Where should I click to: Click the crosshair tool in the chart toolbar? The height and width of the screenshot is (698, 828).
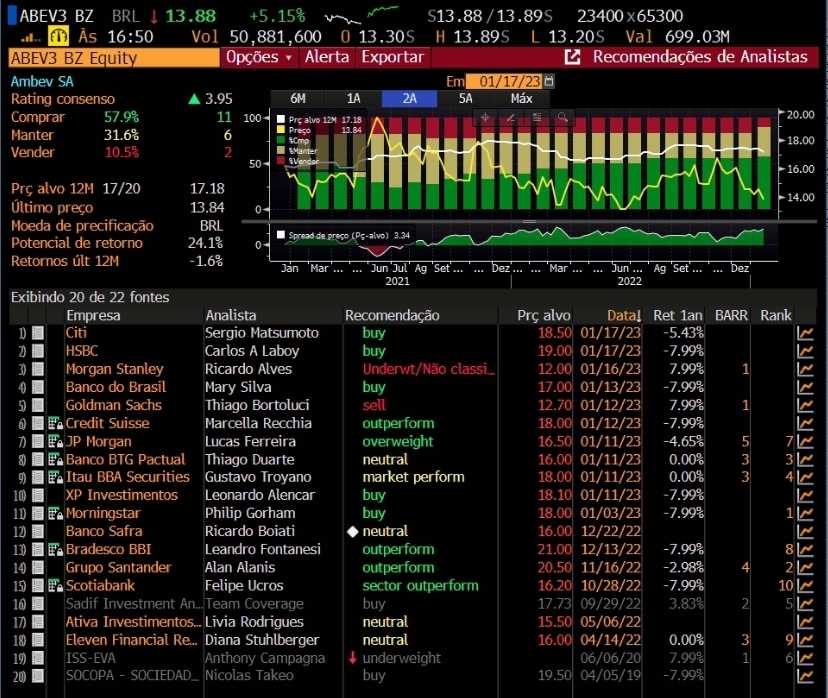[485, 118]
